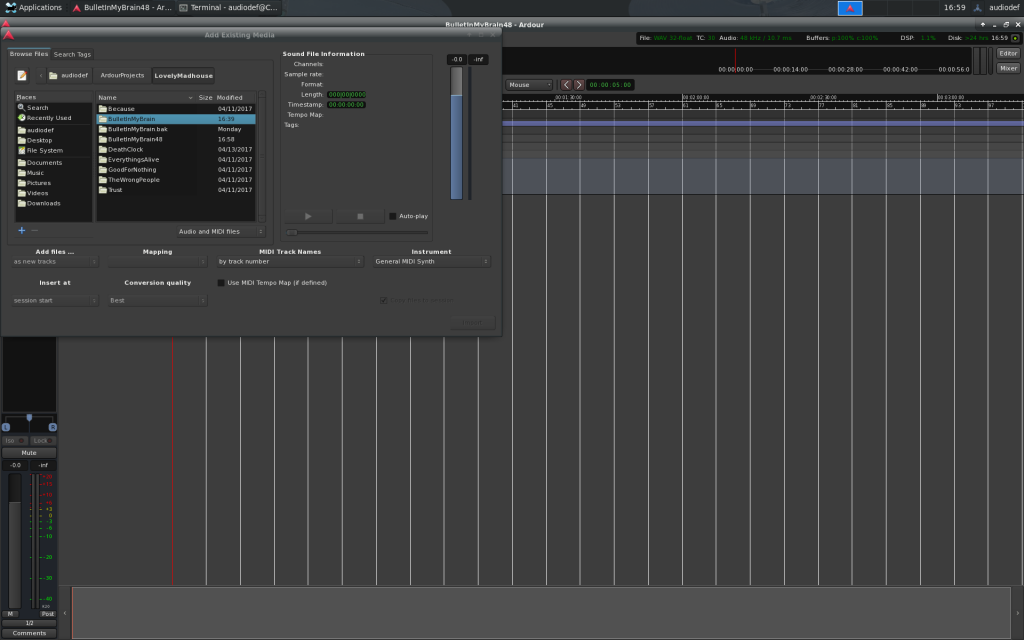The image size is (1024, 640).
Task: Open the Conversion quality Best dropdown
Action: 157,301
